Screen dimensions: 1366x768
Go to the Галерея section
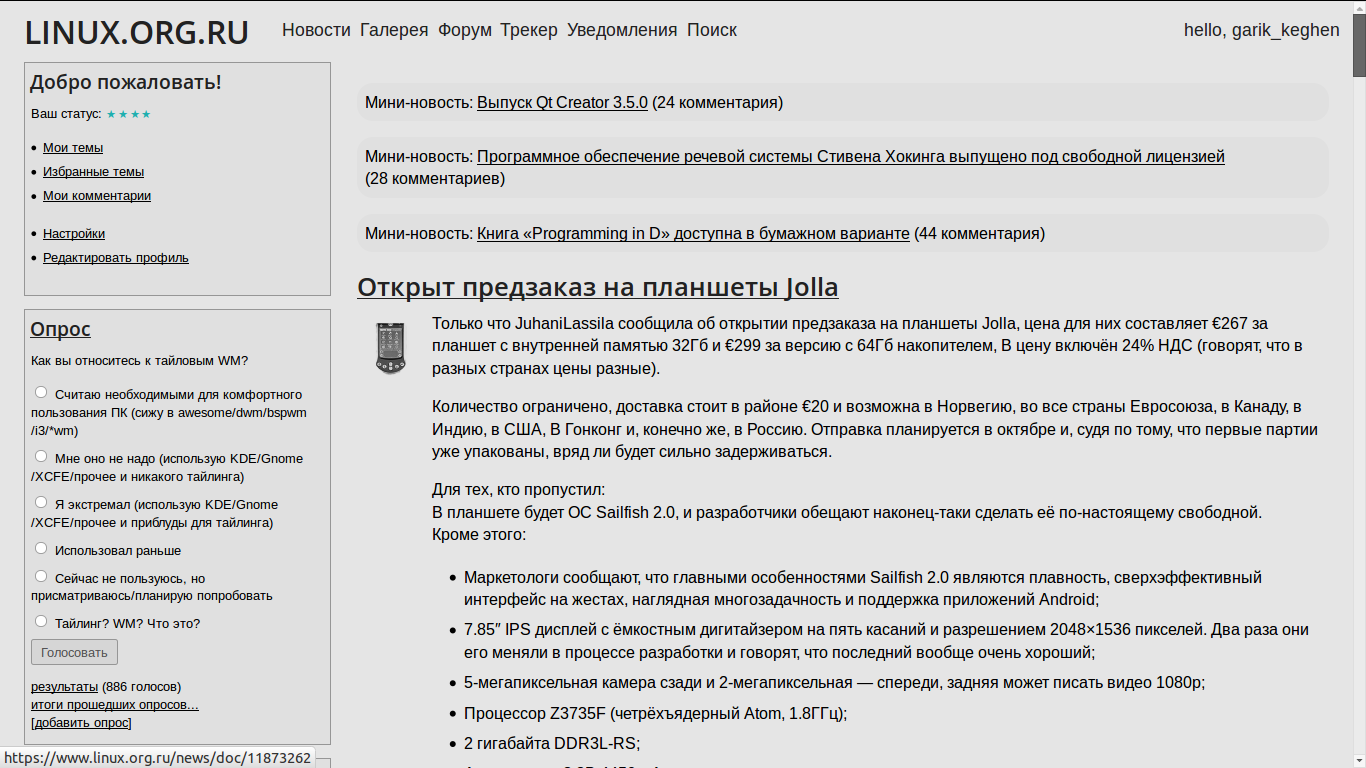pyautogui.click(x=394, y=30)
